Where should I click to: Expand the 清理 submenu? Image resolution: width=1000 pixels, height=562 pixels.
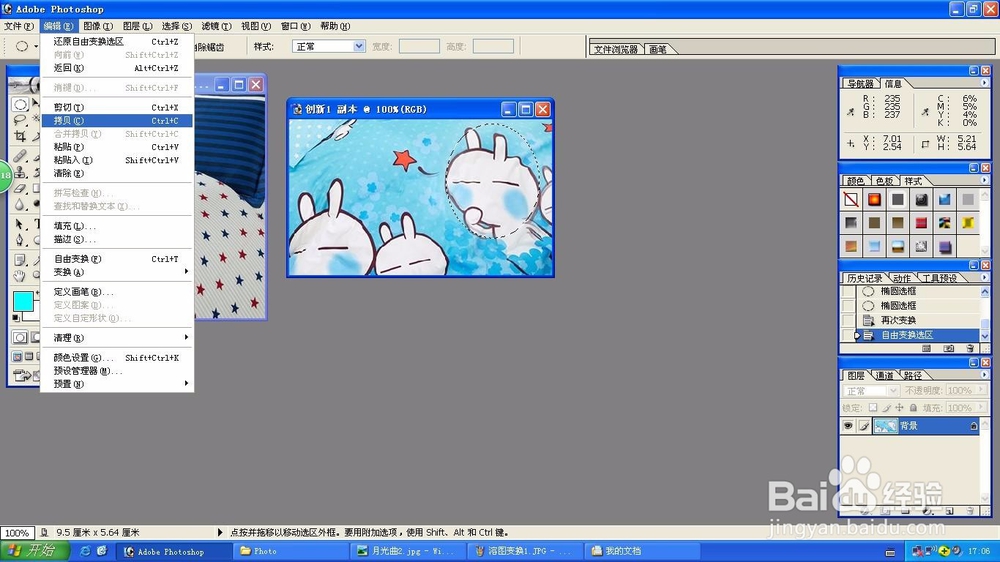point(116,337)
